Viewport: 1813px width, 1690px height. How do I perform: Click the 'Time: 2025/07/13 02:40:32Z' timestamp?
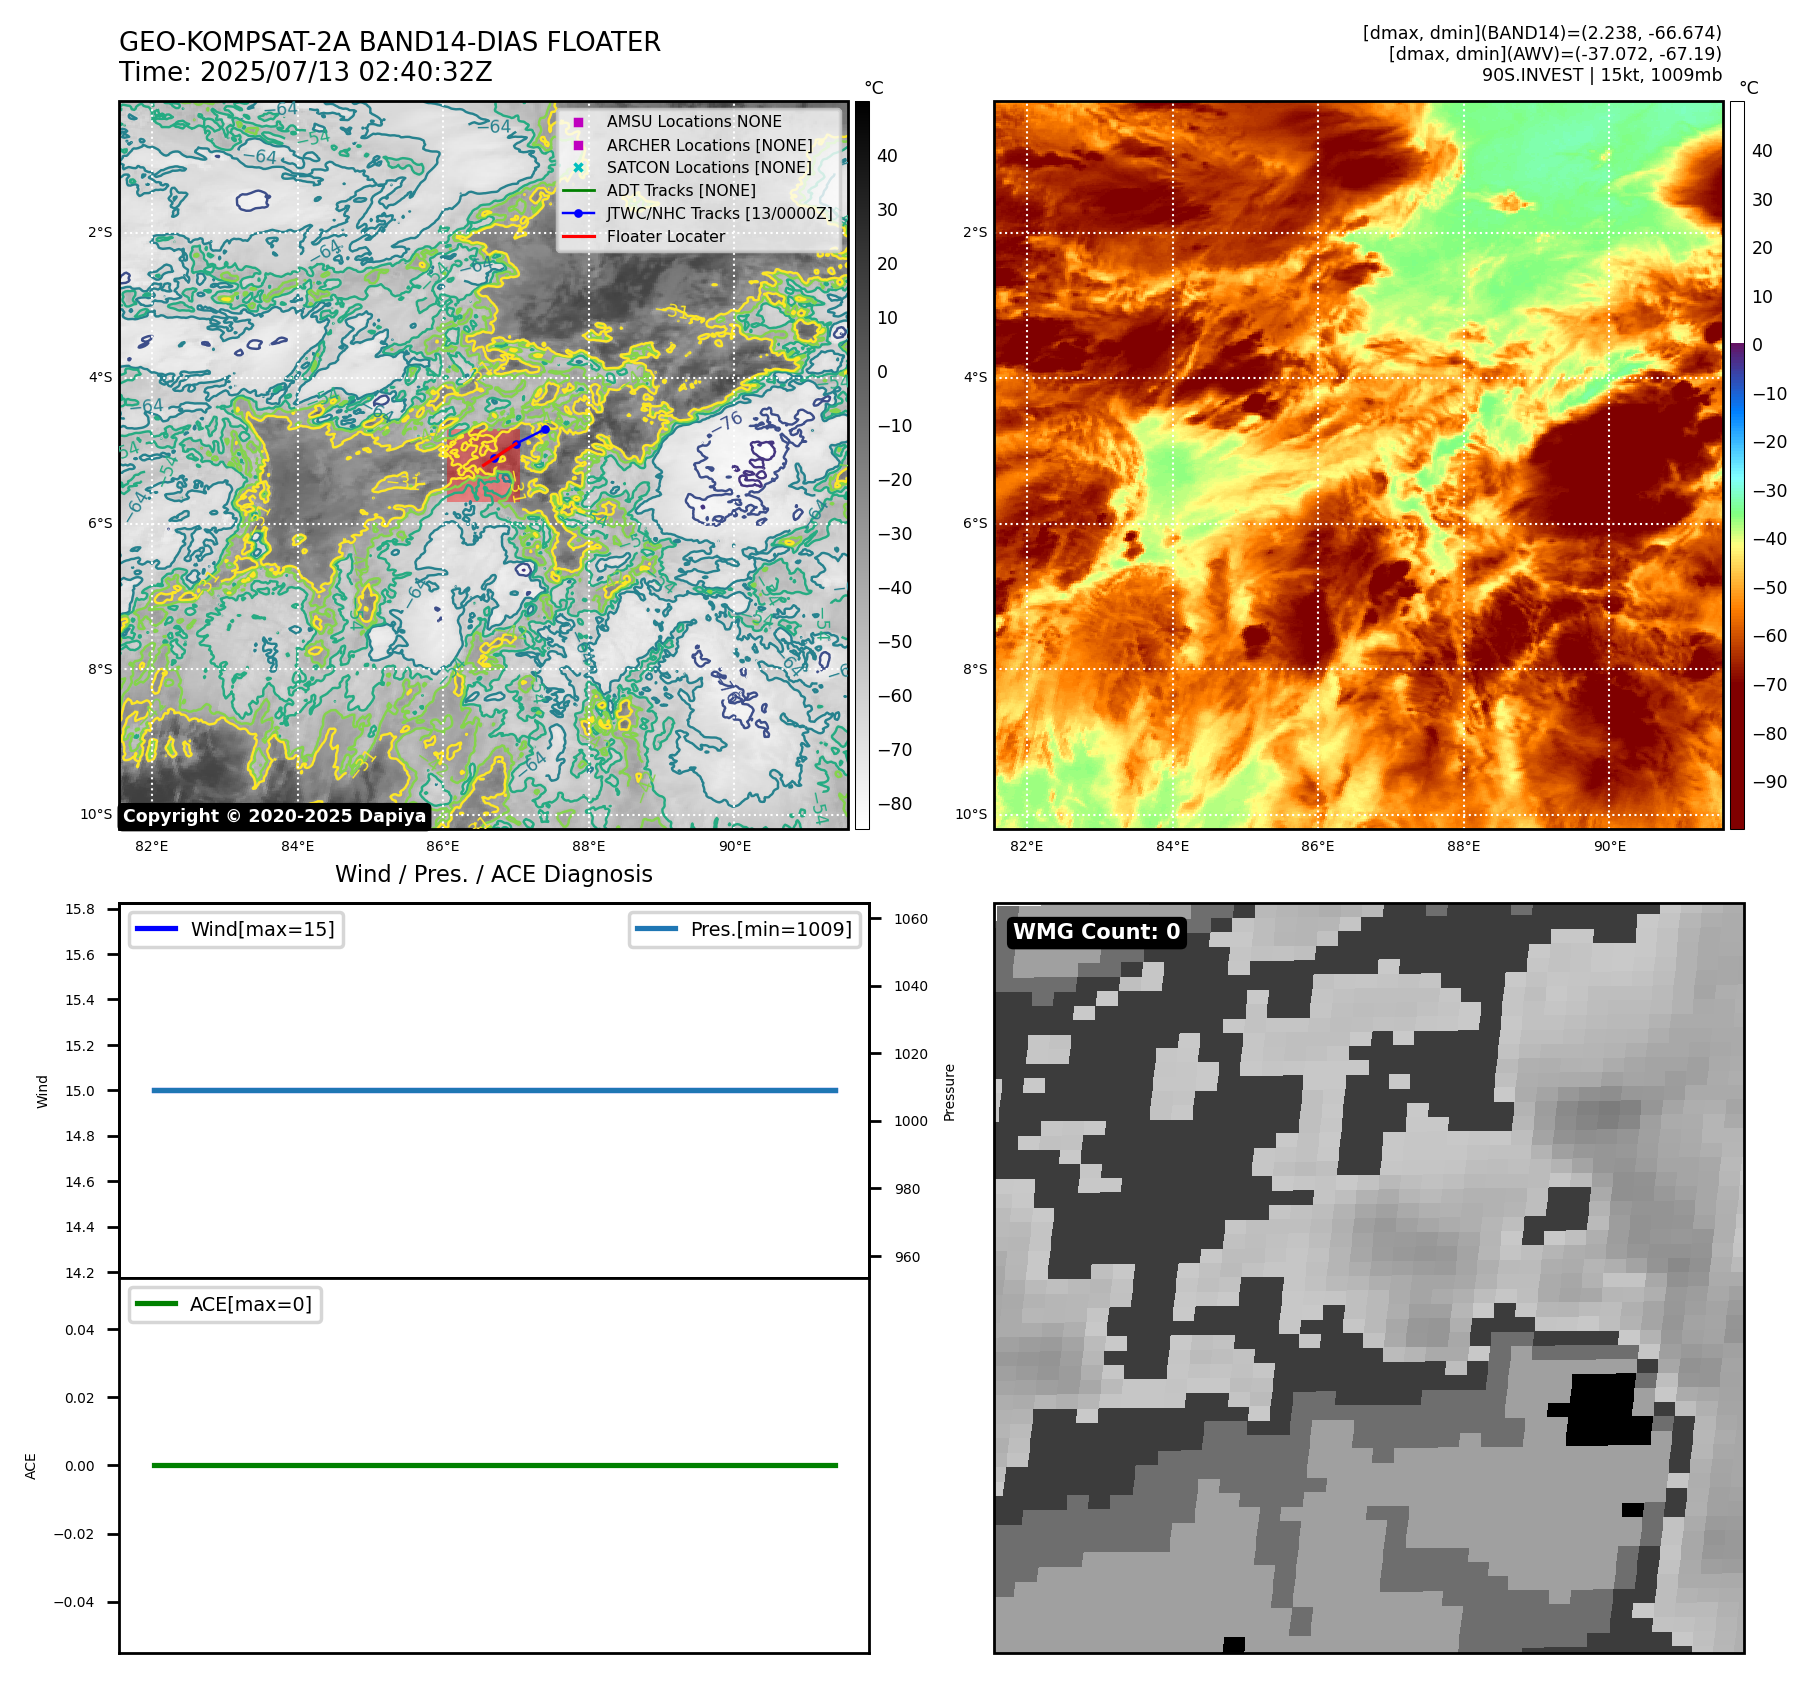pos(306,72)
